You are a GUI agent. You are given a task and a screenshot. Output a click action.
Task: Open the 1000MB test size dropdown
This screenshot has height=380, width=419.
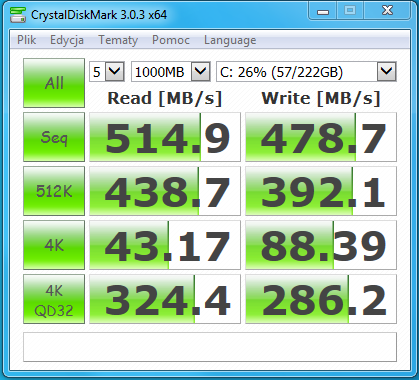point(171,72)
